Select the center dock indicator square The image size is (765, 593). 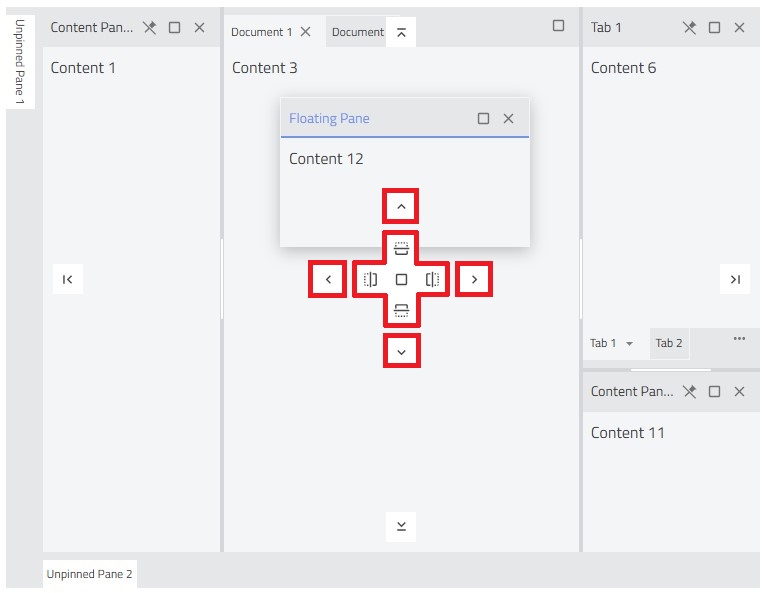click(x=401, y=279)
